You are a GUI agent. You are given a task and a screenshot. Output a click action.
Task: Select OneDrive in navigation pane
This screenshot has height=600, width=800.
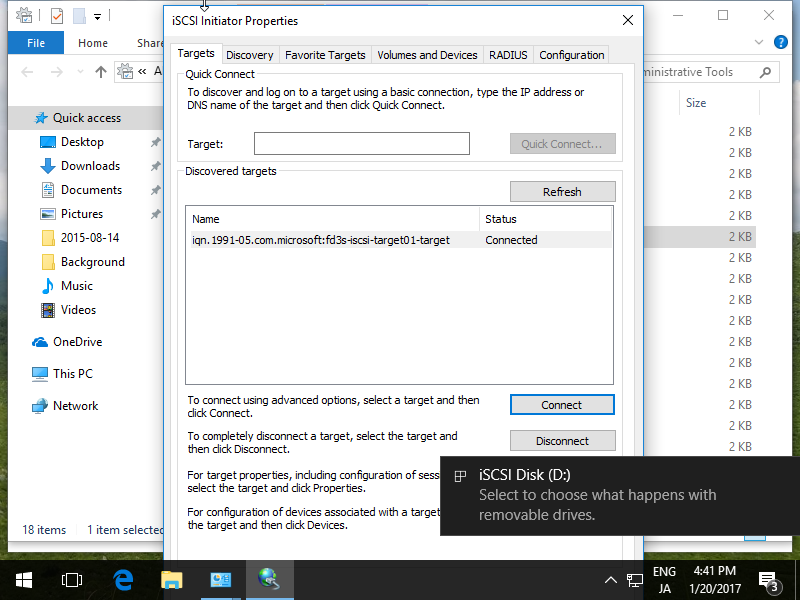pos(77,342)
